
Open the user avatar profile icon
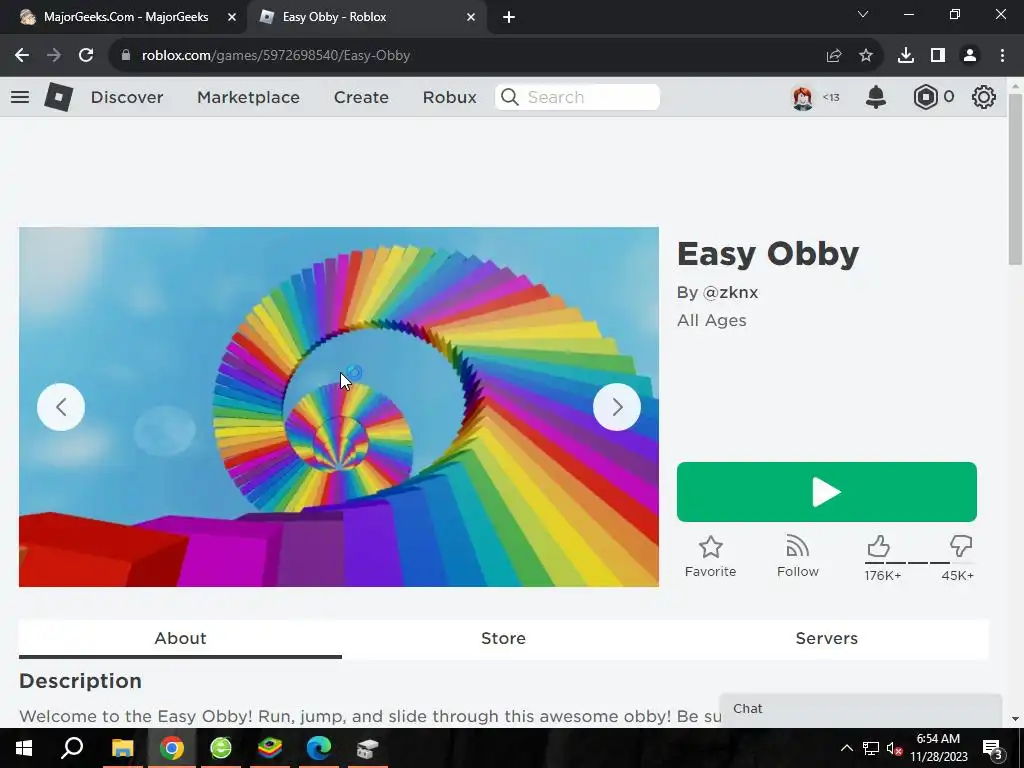[803, 97]
